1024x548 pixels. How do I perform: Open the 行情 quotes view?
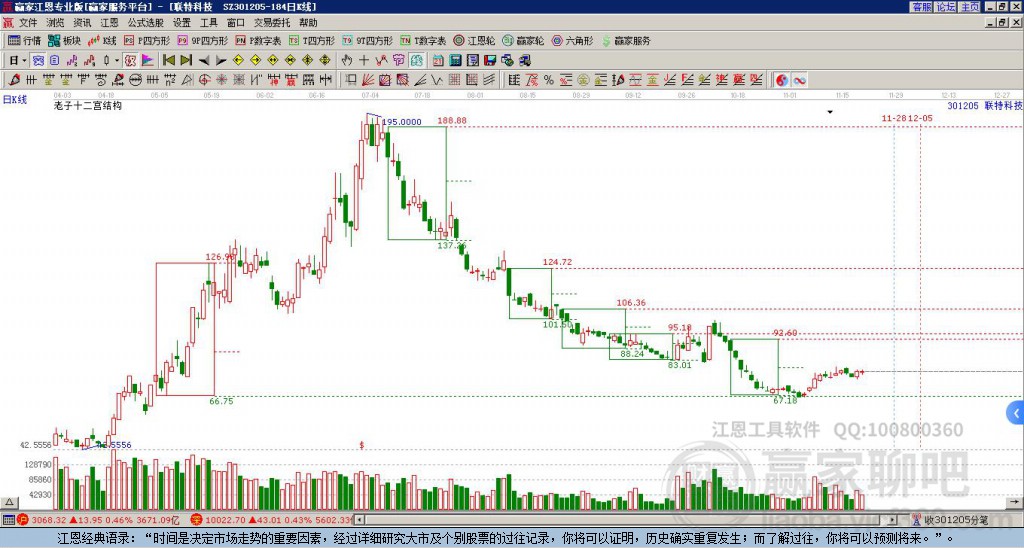pyautogui.click(x=25, y=40)
